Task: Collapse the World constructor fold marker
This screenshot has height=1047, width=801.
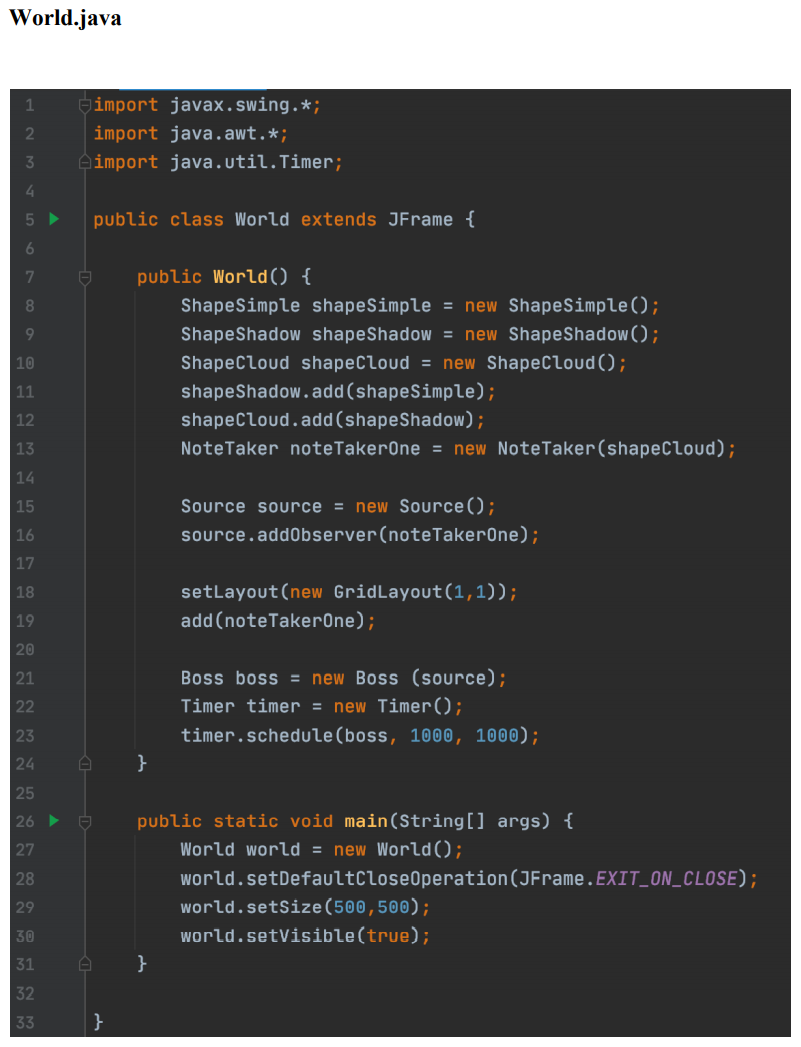Action: point(85,277)
